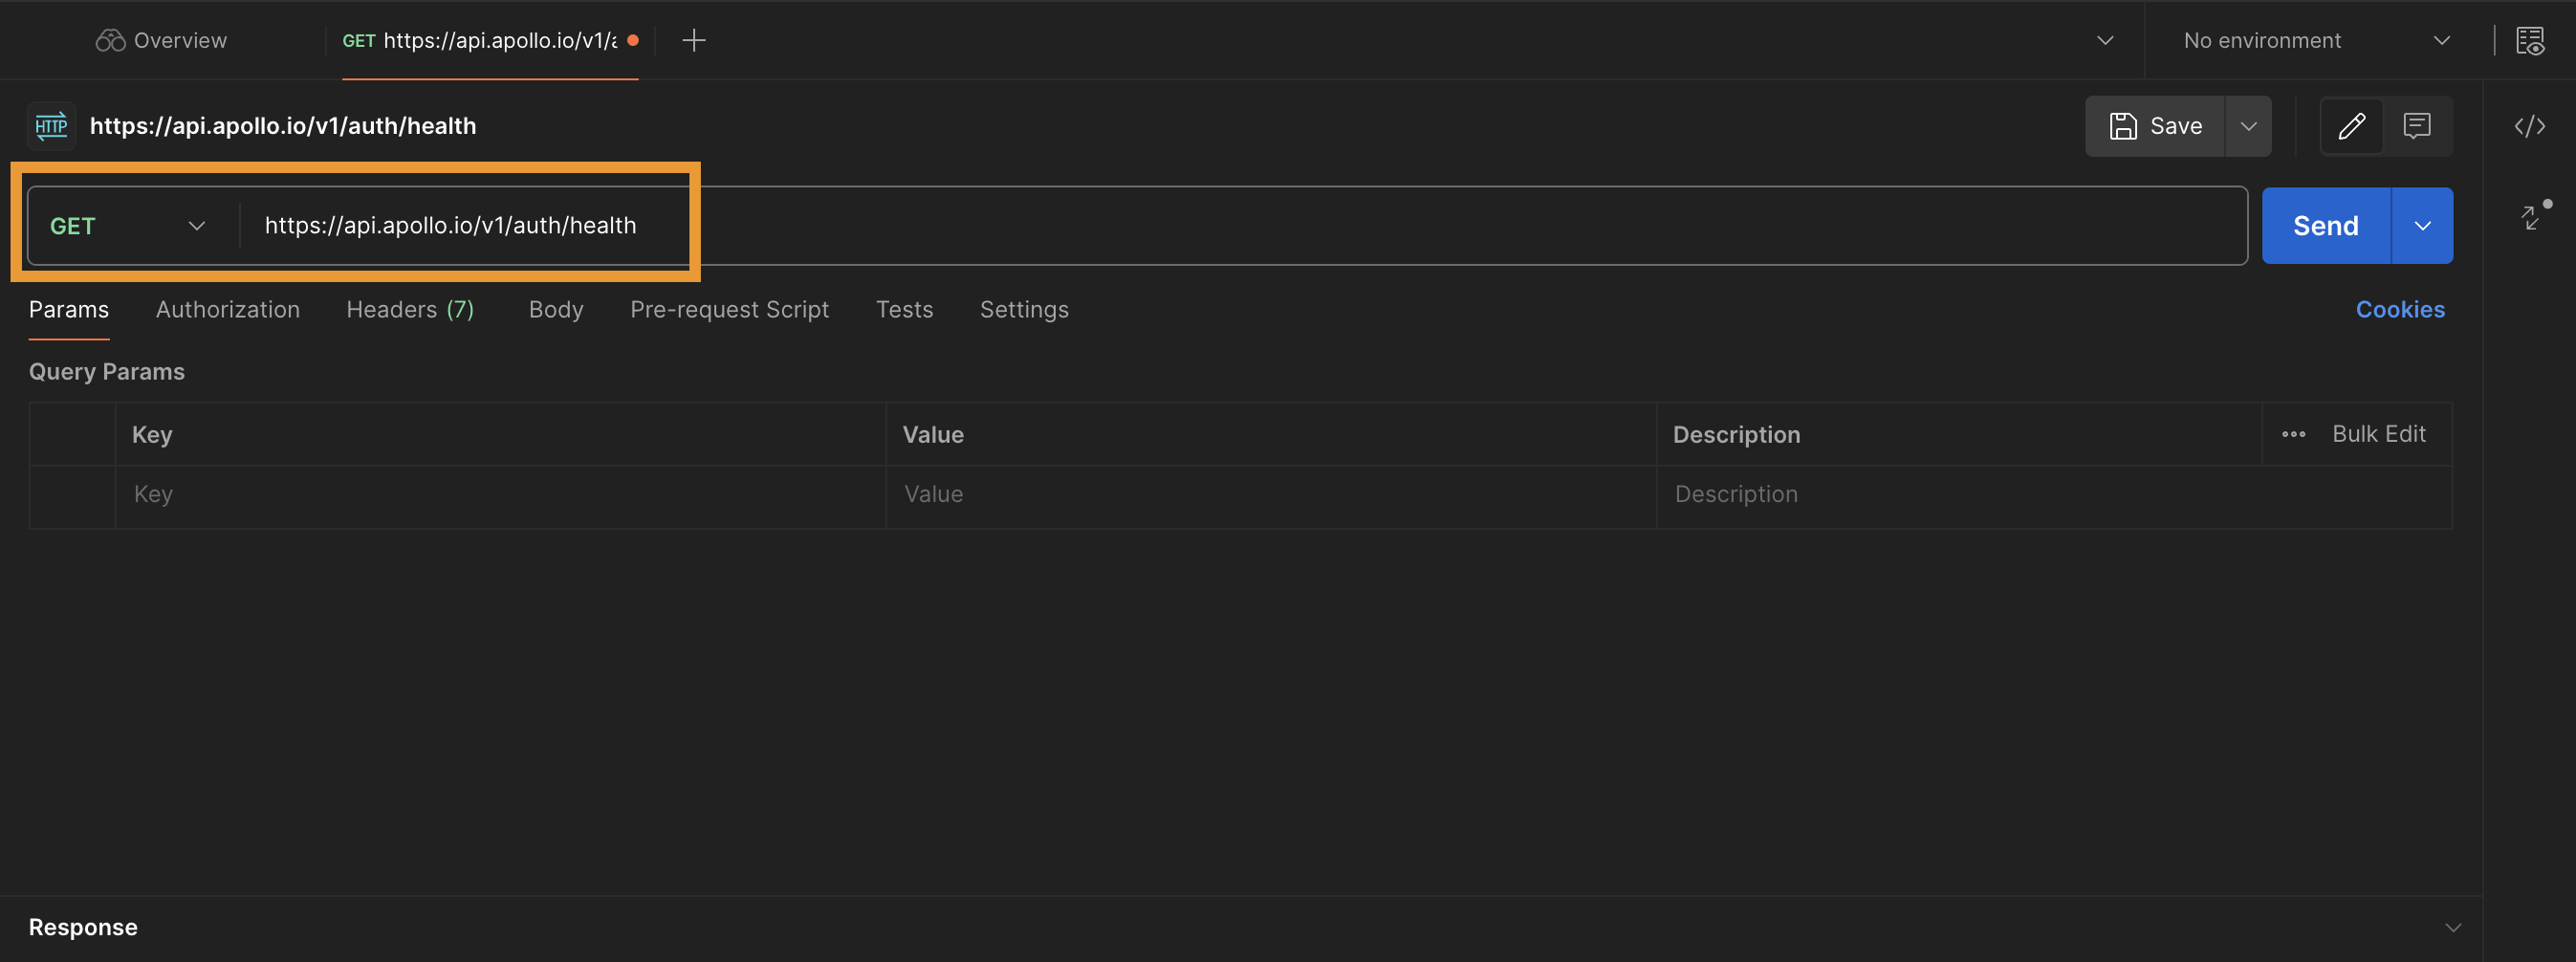Click Bulk Edit
The image size is (2576, 962).
(x=2379, y=434)
